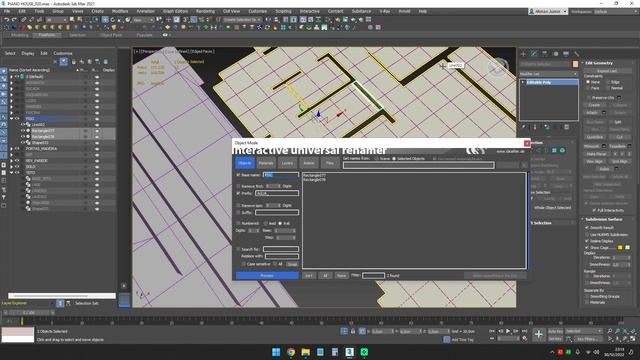Toggle the Full Interactivity checkbox
640x360 pixels.
(594, 210)
